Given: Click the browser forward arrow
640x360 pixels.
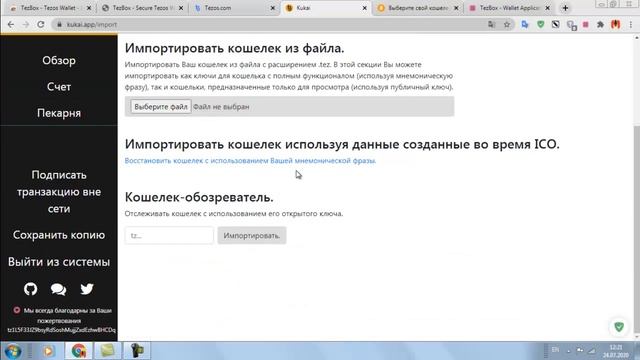Looking at the screenshot, I should click(26, 24).
